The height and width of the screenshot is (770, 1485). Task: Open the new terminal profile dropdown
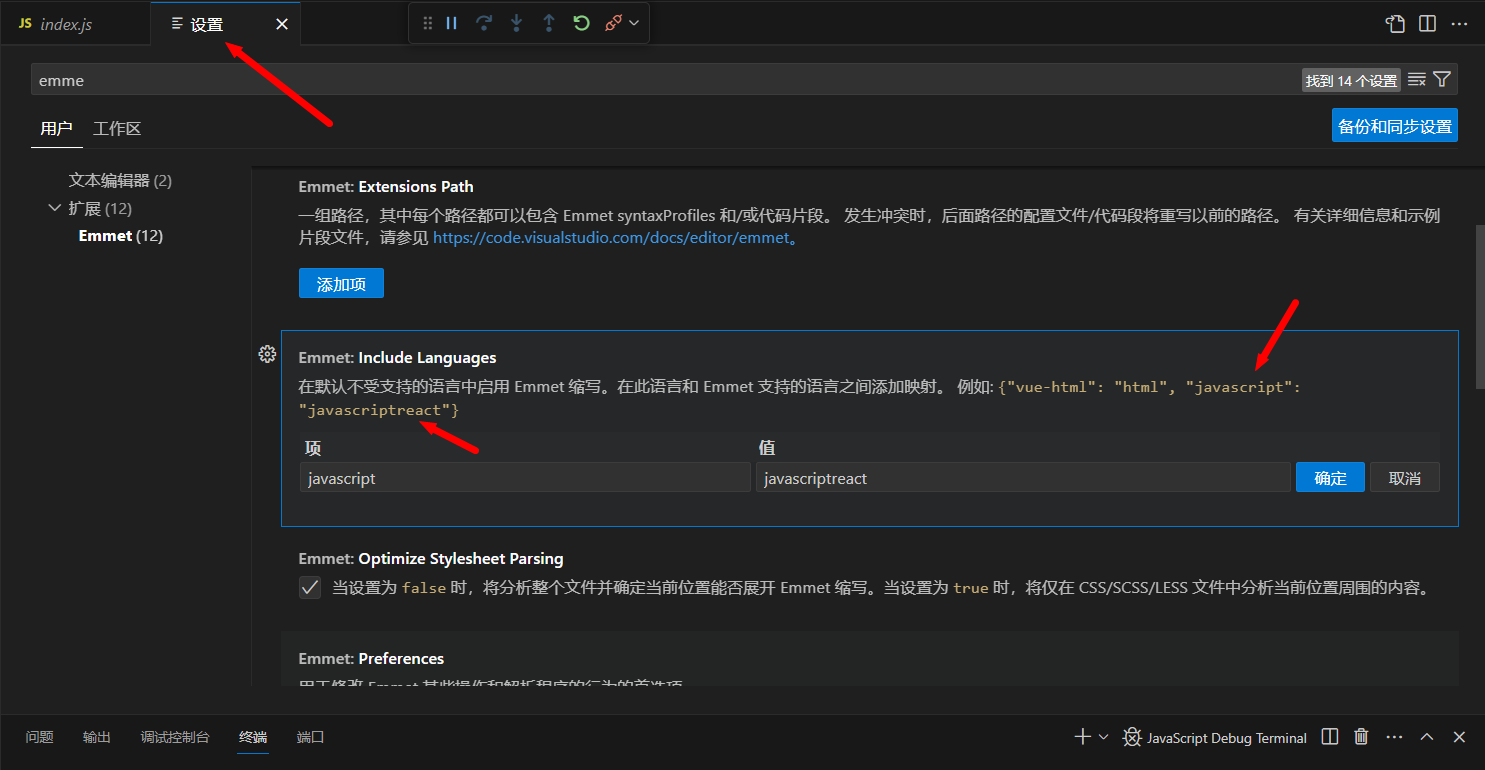(x=1103, y=737)
